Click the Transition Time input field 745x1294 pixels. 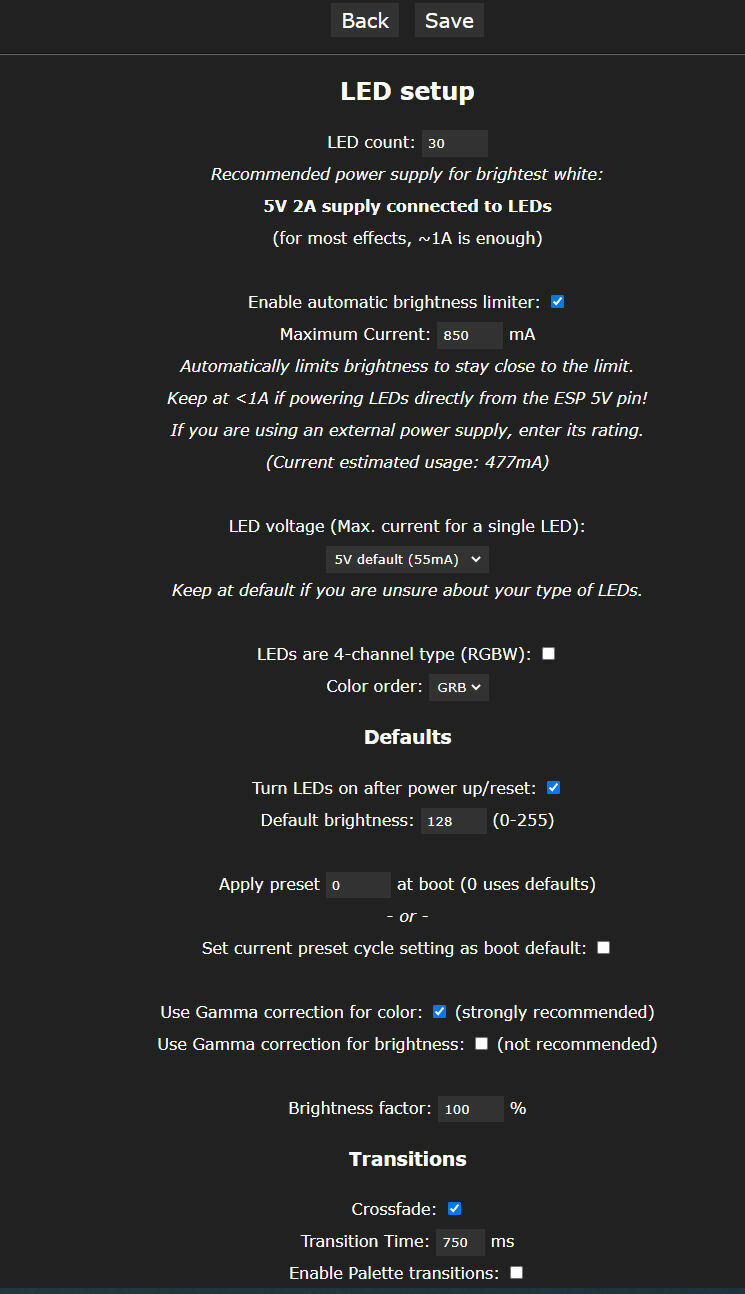tap(460, 1242)
